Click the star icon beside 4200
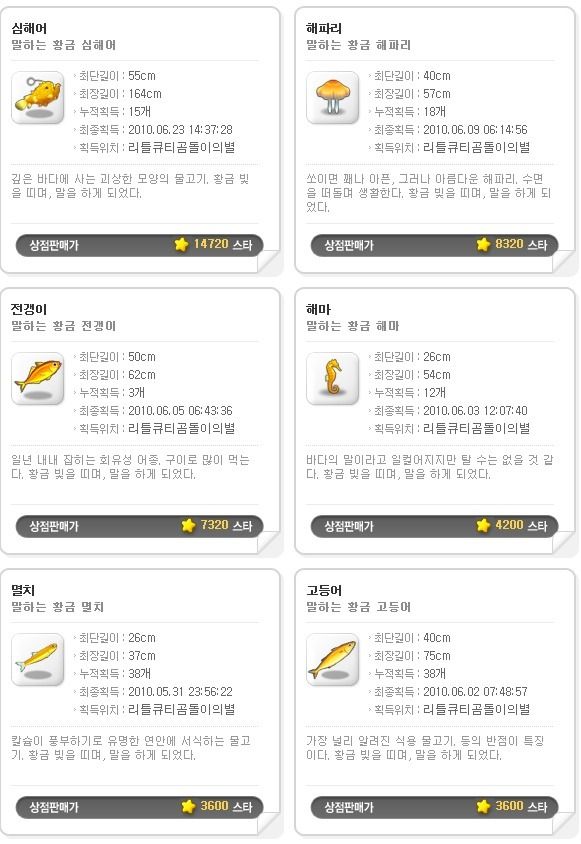 click(484, 525)
